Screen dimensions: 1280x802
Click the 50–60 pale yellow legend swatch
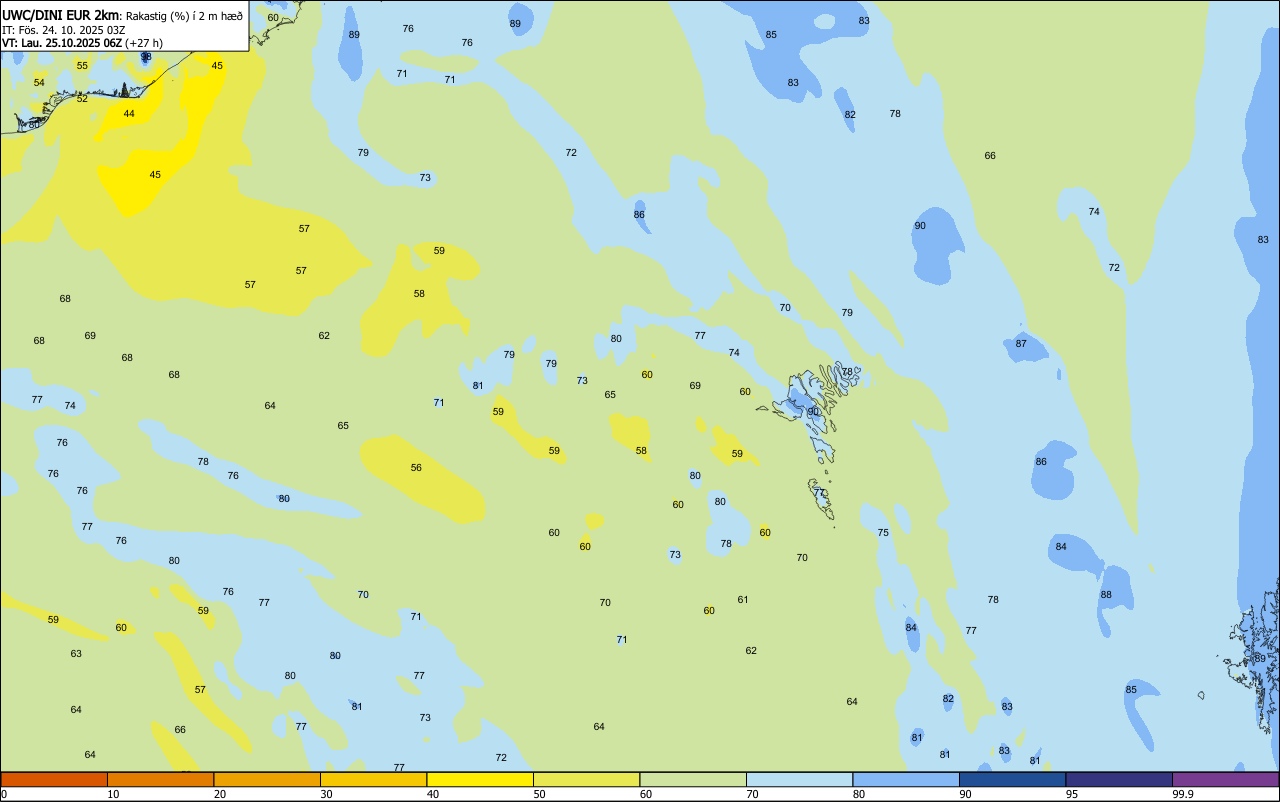pyautogui.click(x=586, y=779)
